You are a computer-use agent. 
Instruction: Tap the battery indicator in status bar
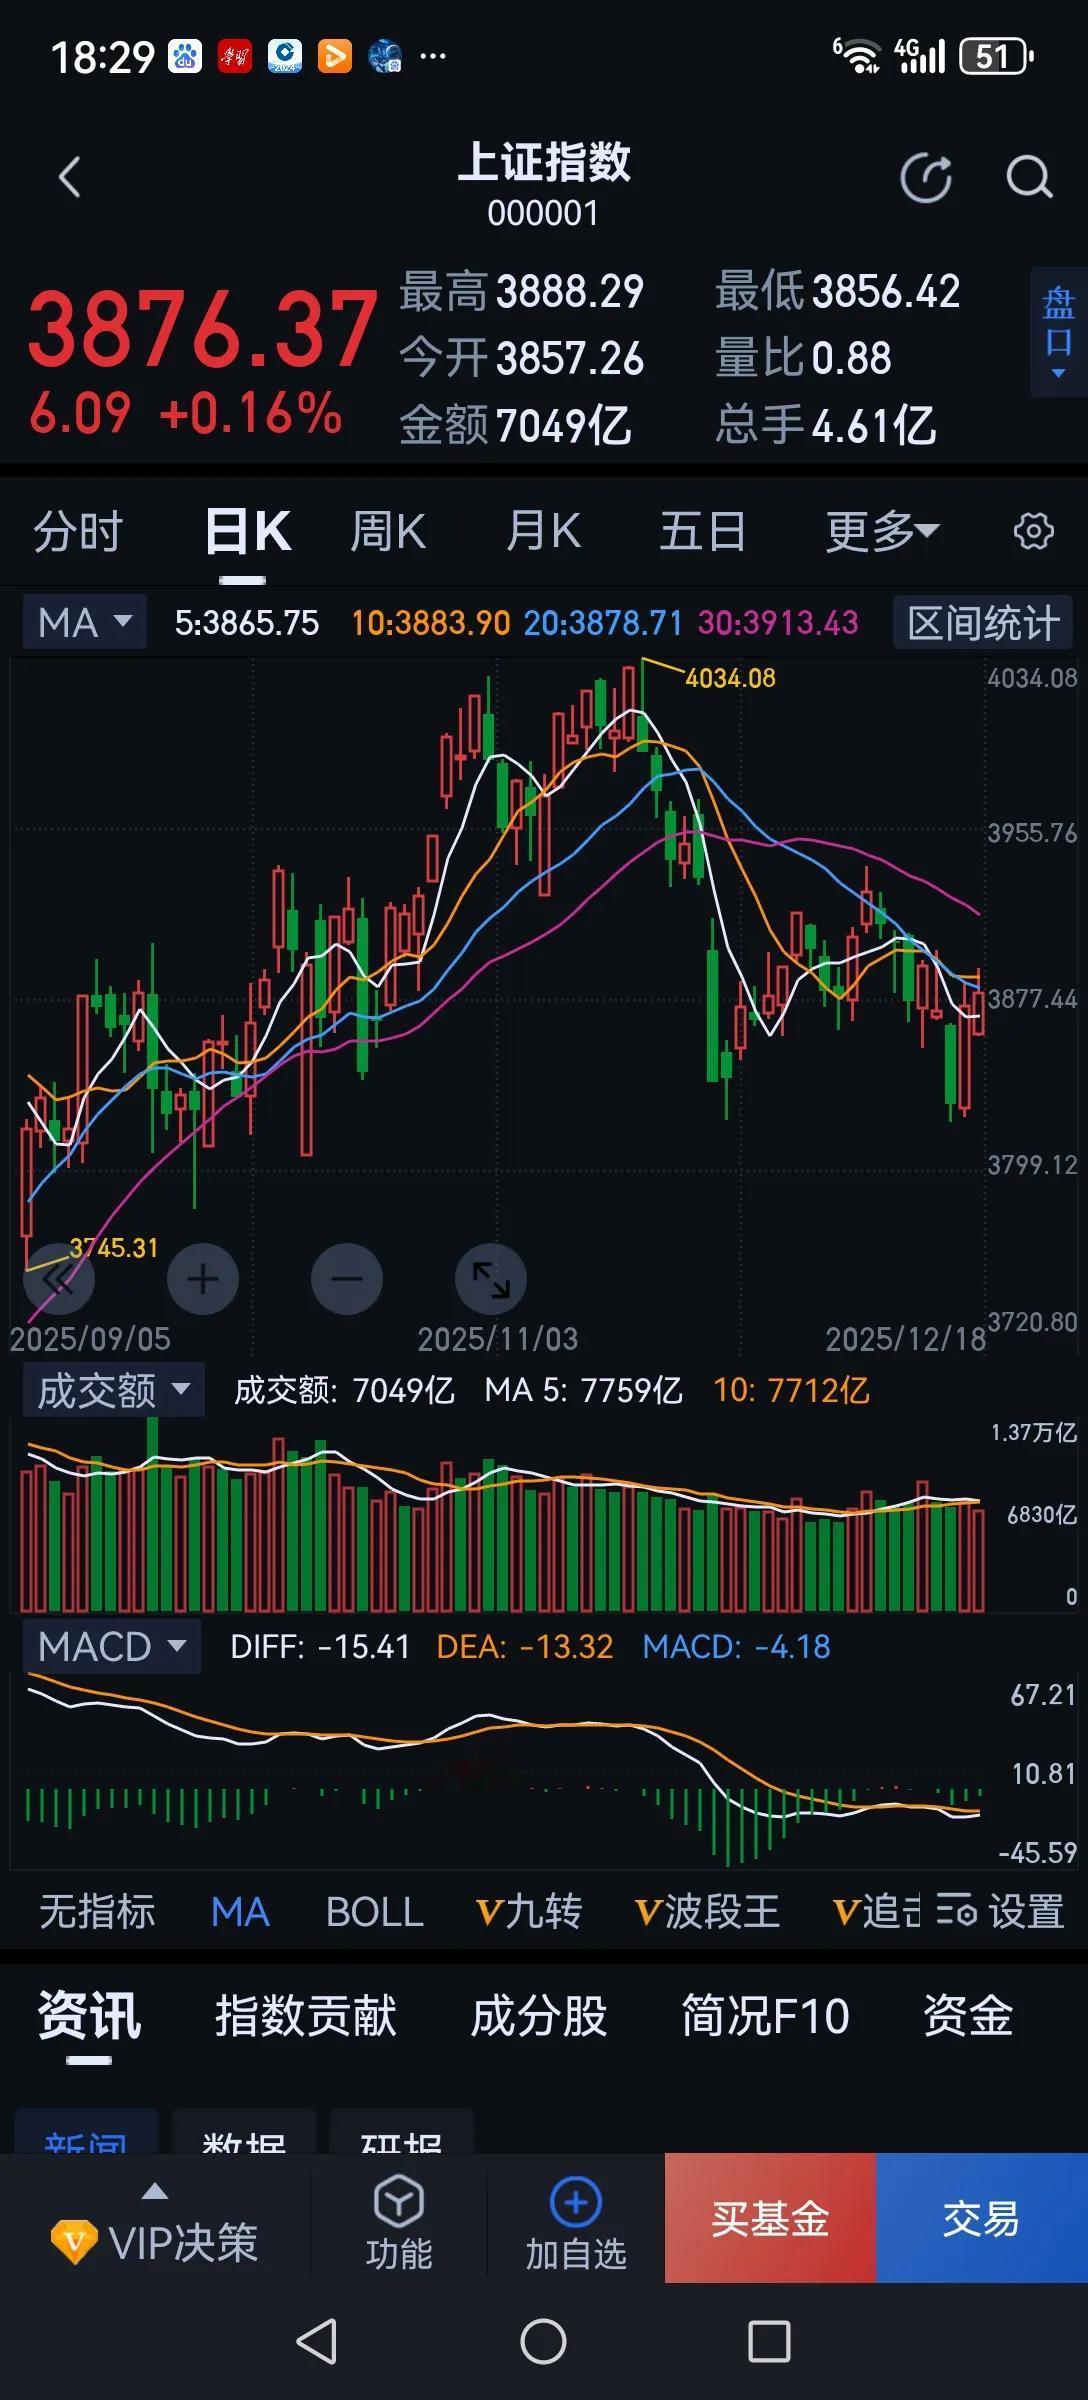coord(996,56)
